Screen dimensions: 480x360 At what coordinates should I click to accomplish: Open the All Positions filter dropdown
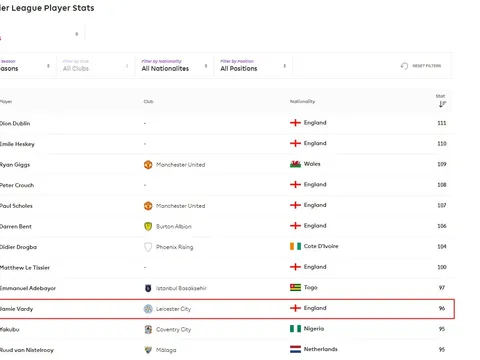tap(253, 66)
